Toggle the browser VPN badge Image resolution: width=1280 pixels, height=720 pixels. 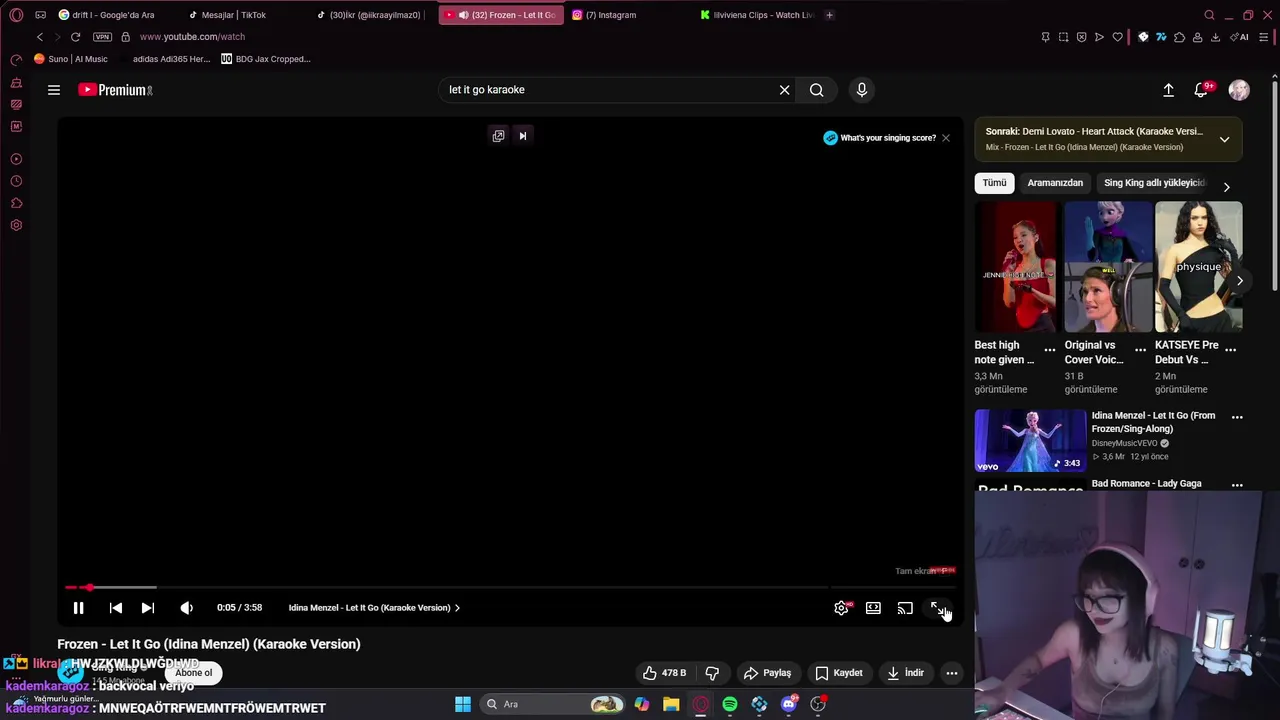102,37
